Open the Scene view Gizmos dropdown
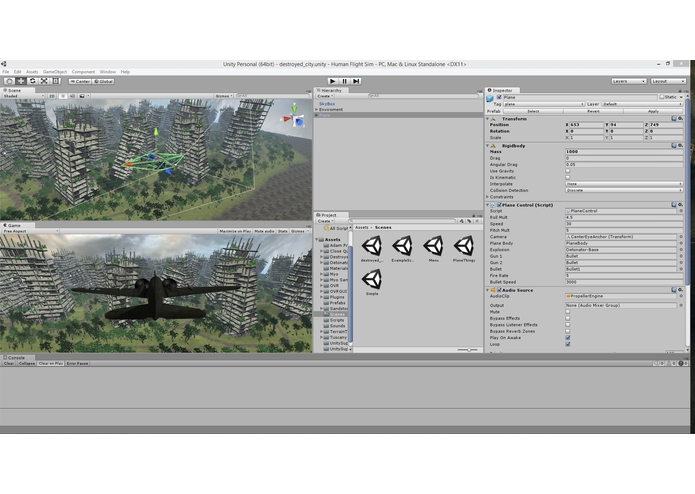Image resolution: width=695 pixels, height=494 pixels. pos(224,96)
